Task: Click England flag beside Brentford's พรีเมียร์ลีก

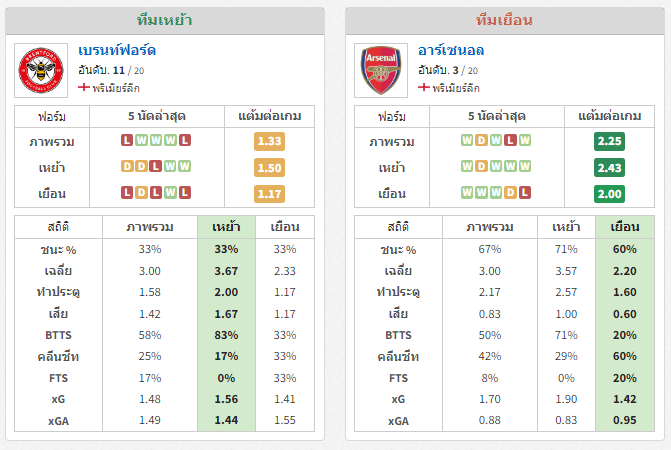Action: [x=84, y=87]
